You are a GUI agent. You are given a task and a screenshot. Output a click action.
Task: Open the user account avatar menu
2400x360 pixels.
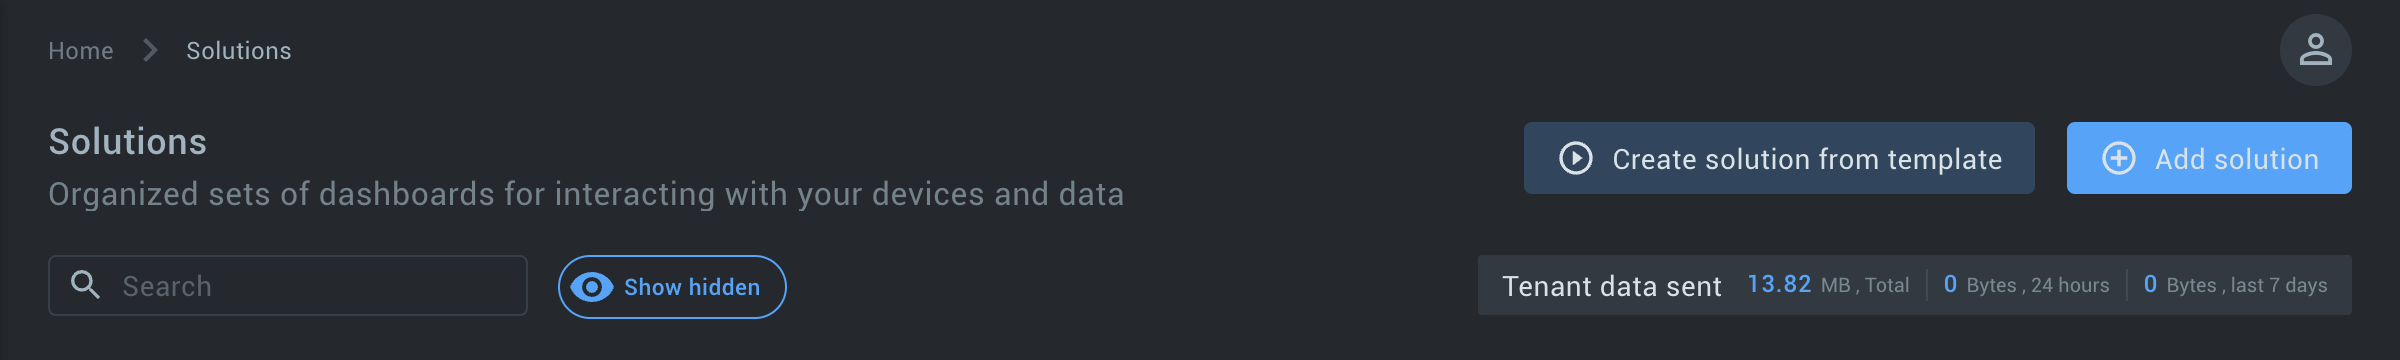[2315, 50]
